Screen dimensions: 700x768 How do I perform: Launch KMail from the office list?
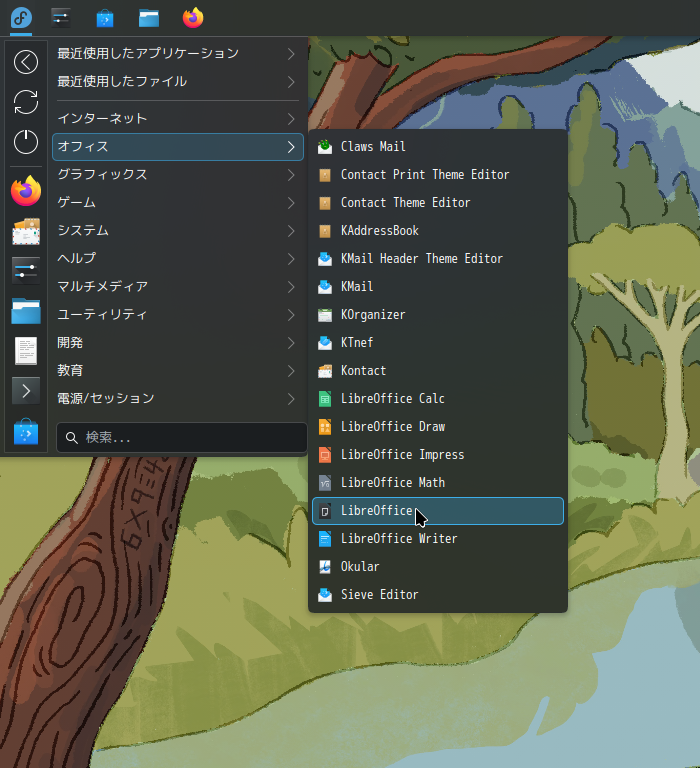click(438, 287)
